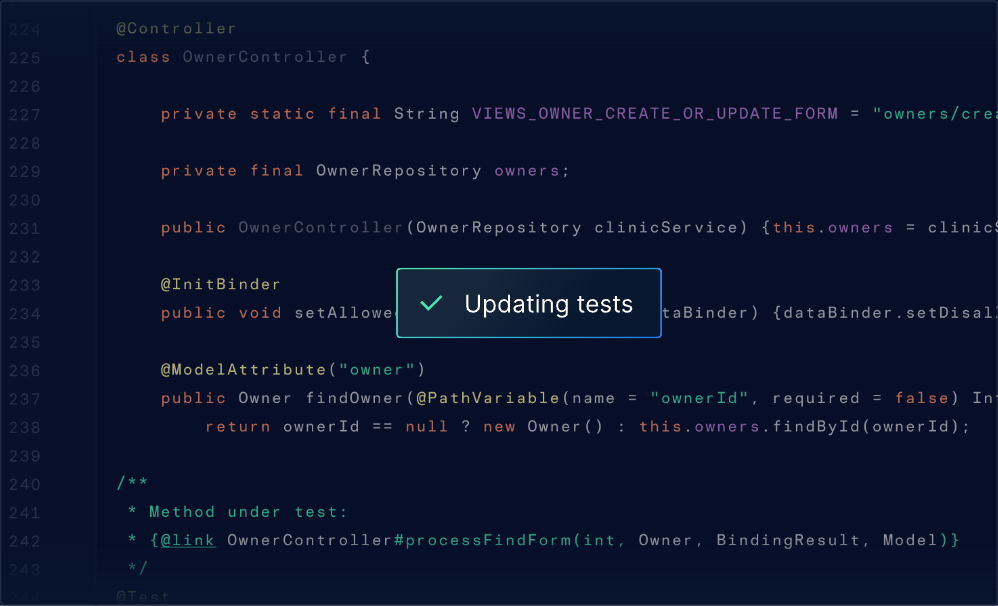Click the OwnerRepository type on line 229
The width and height of the screenshot is (998, 606).
pyautogui.click(x=398, y=171)
